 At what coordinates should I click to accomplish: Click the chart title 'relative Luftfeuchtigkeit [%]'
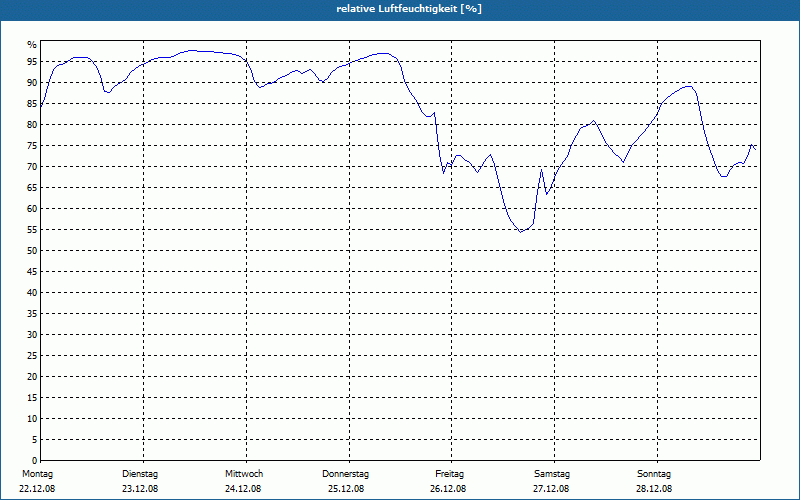[409, 9]
